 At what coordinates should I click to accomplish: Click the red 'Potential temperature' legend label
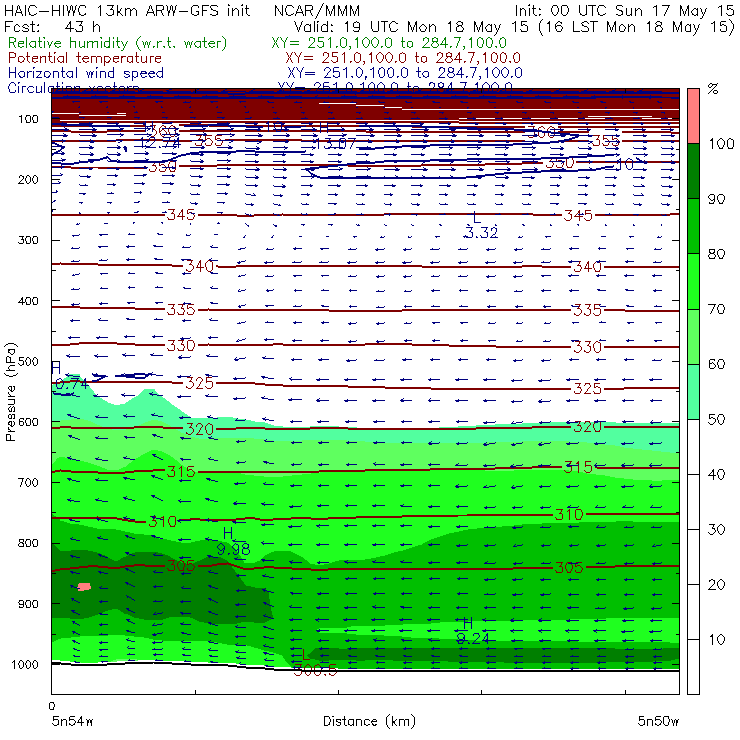point(85,58)
